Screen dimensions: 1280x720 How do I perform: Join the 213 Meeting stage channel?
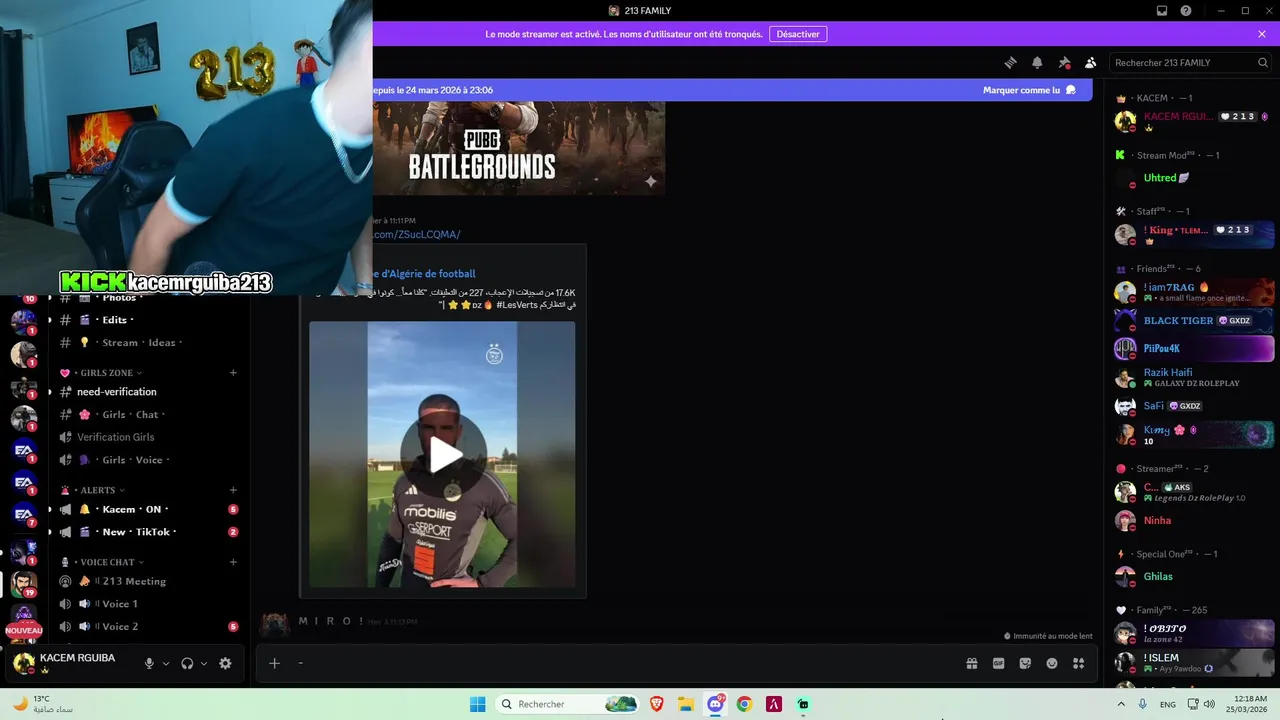point(148,581)
